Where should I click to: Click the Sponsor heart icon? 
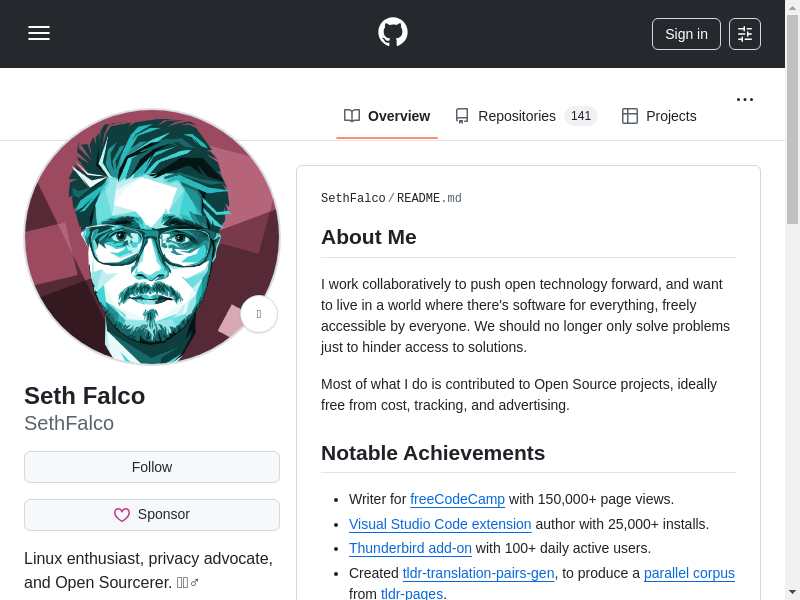coord(122,515)
